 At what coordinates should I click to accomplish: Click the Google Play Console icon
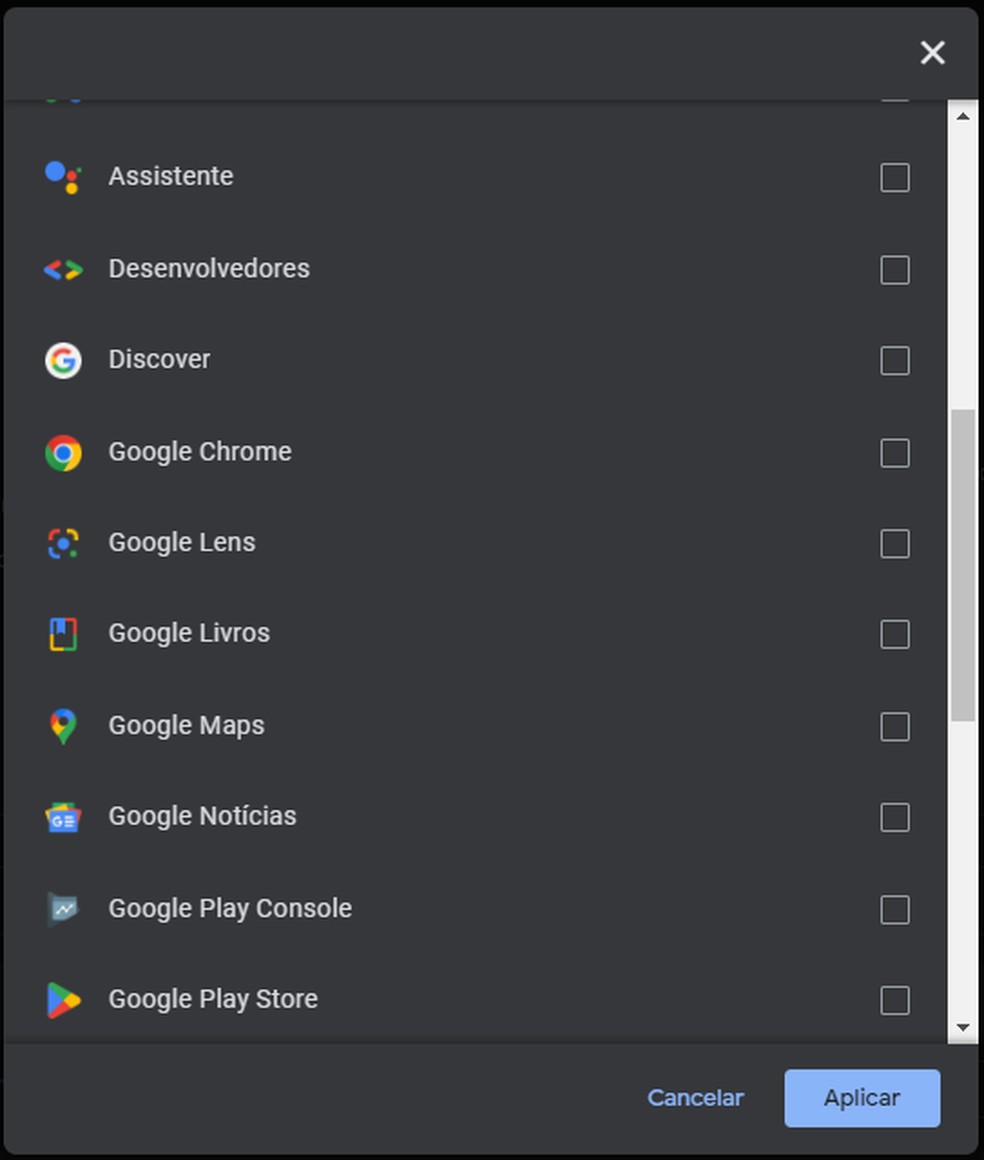coord(63,909)
